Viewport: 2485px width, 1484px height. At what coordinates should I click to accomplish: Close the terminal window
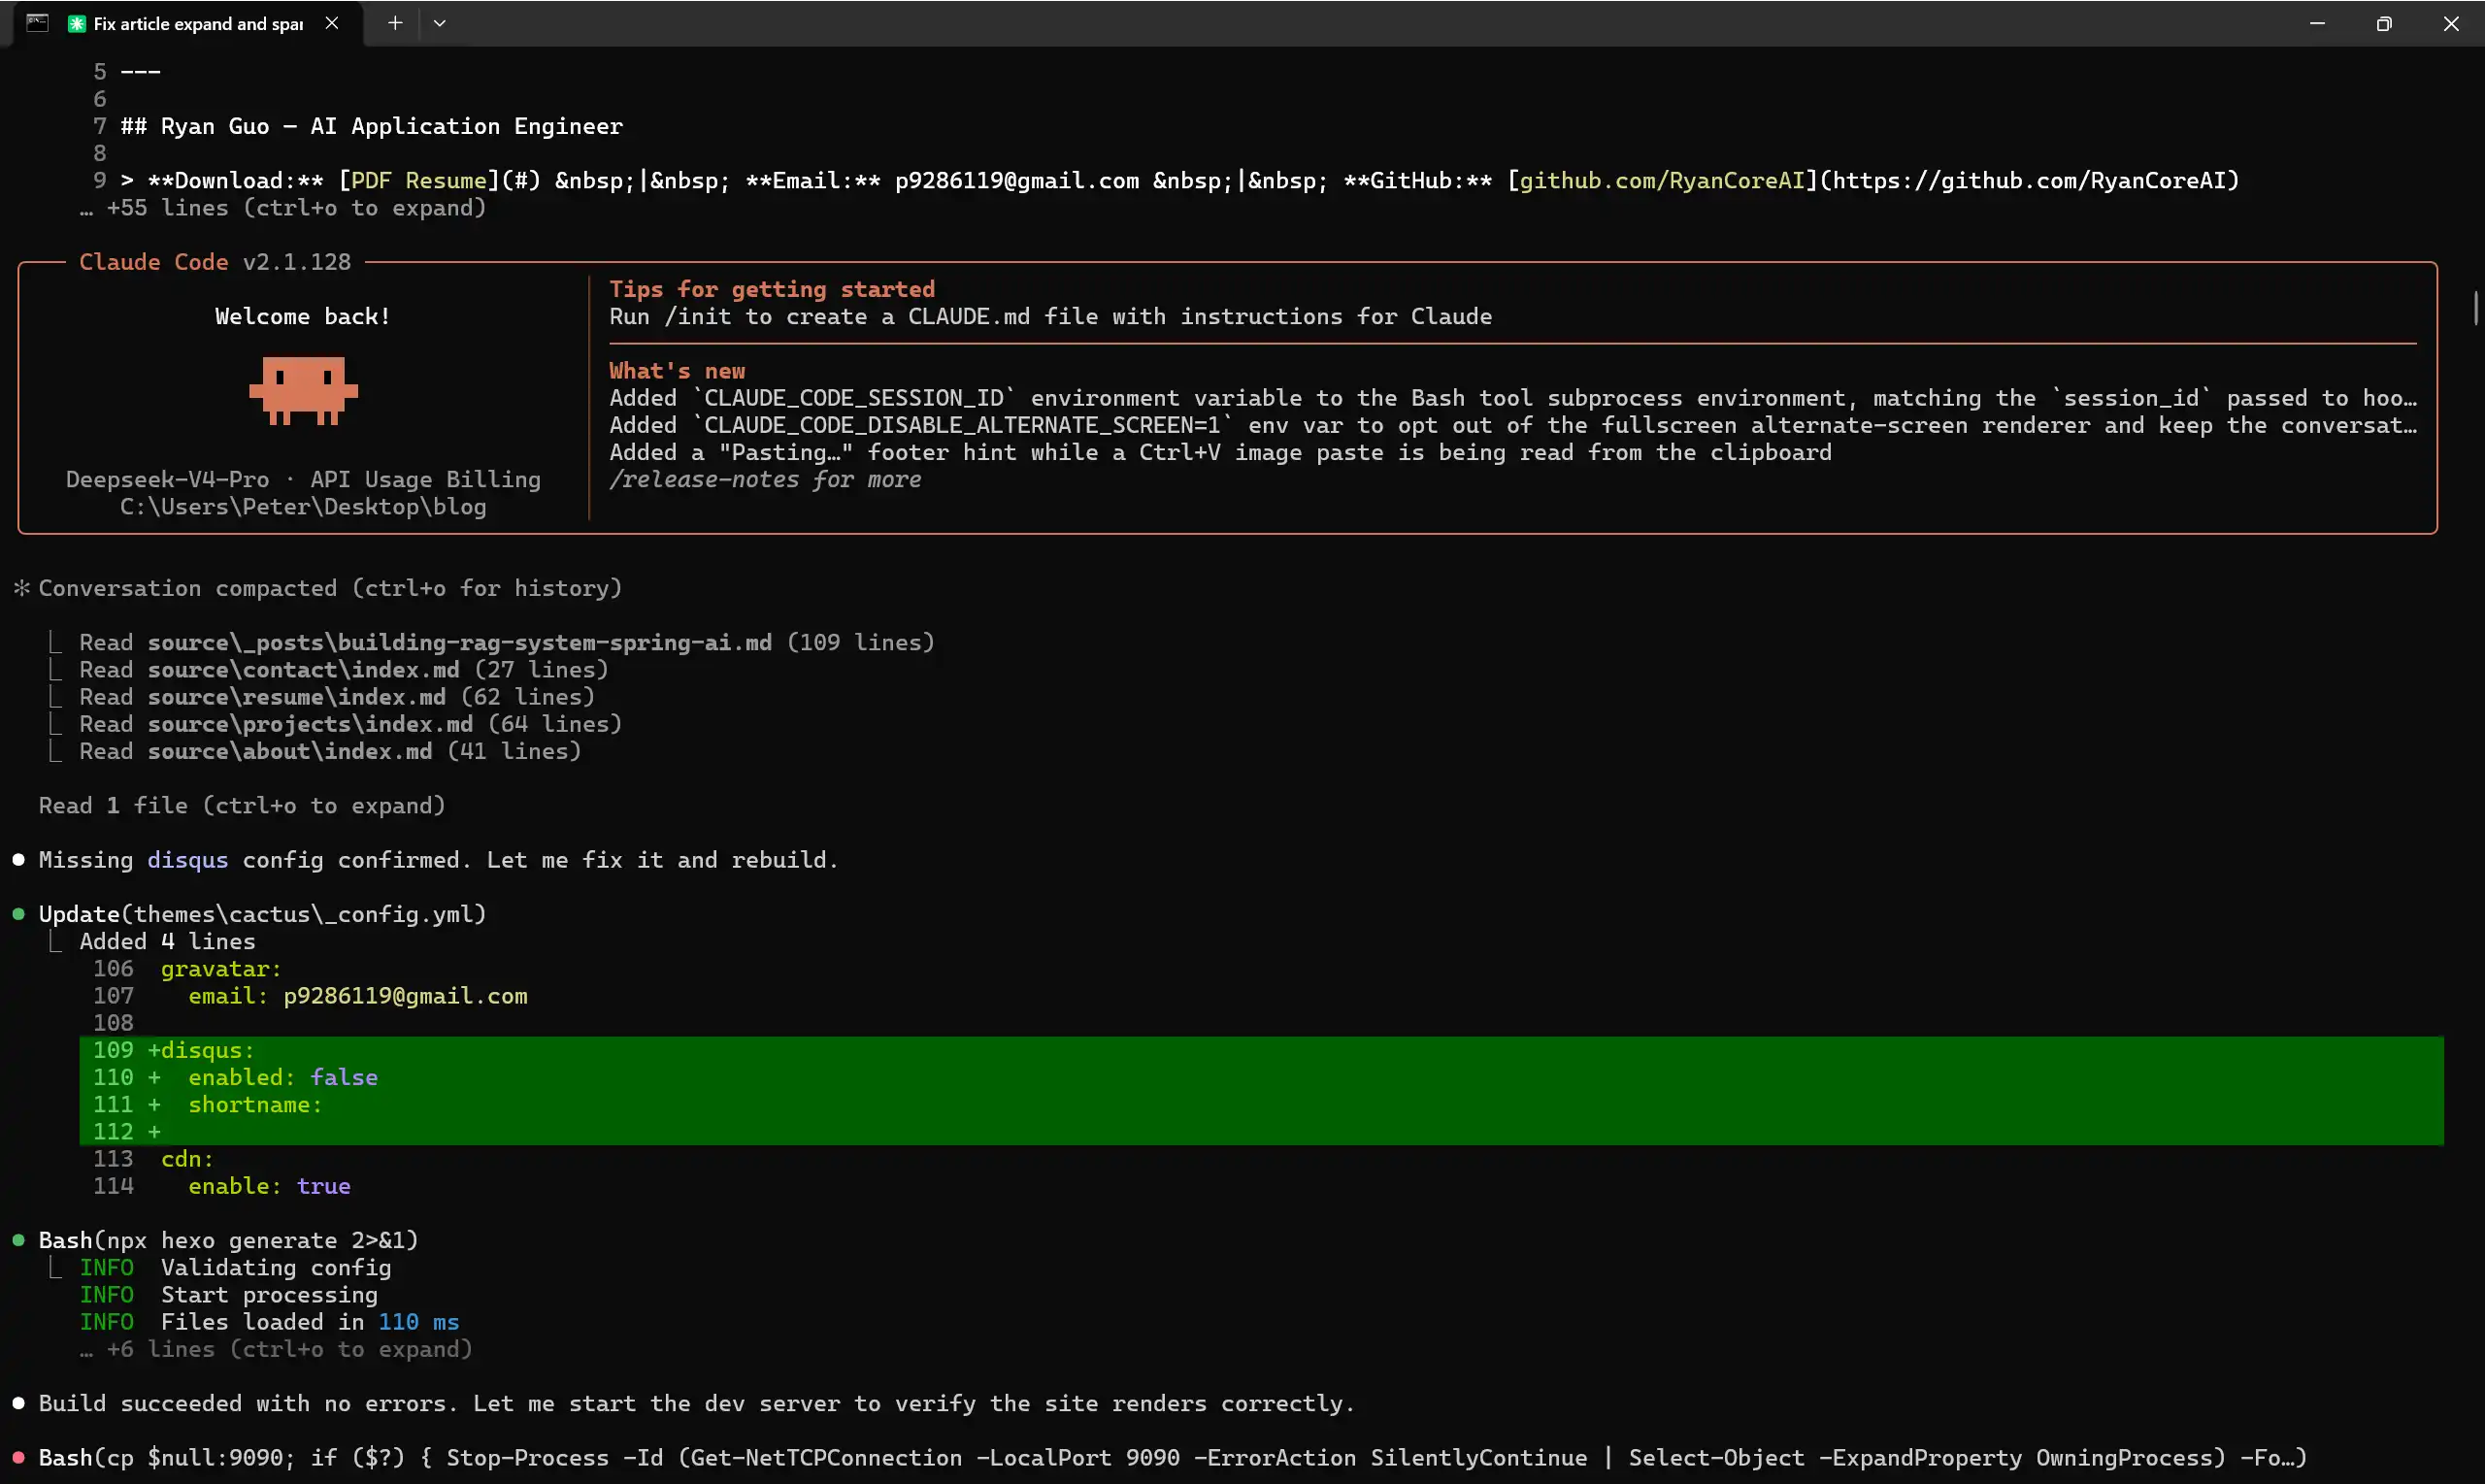[2451, 23]
